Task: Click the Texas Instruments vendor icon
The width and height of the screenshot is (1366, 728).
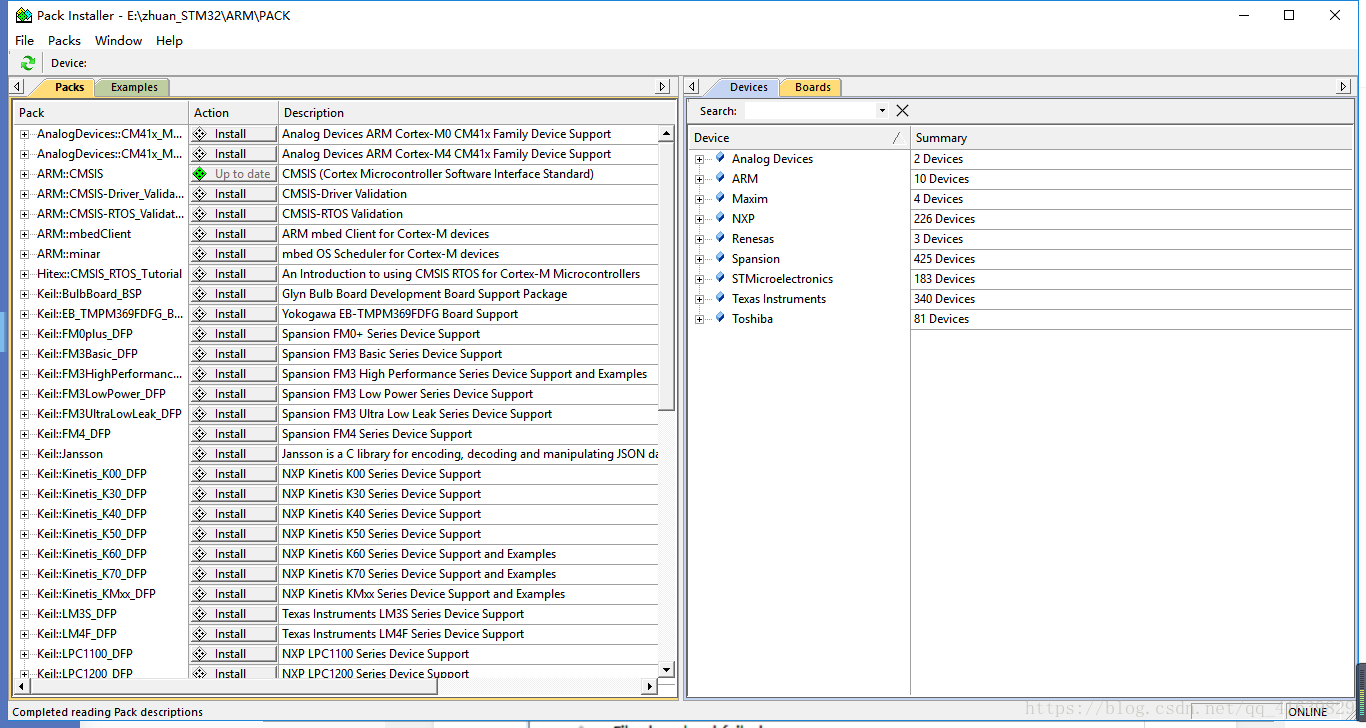Action: 720,298
